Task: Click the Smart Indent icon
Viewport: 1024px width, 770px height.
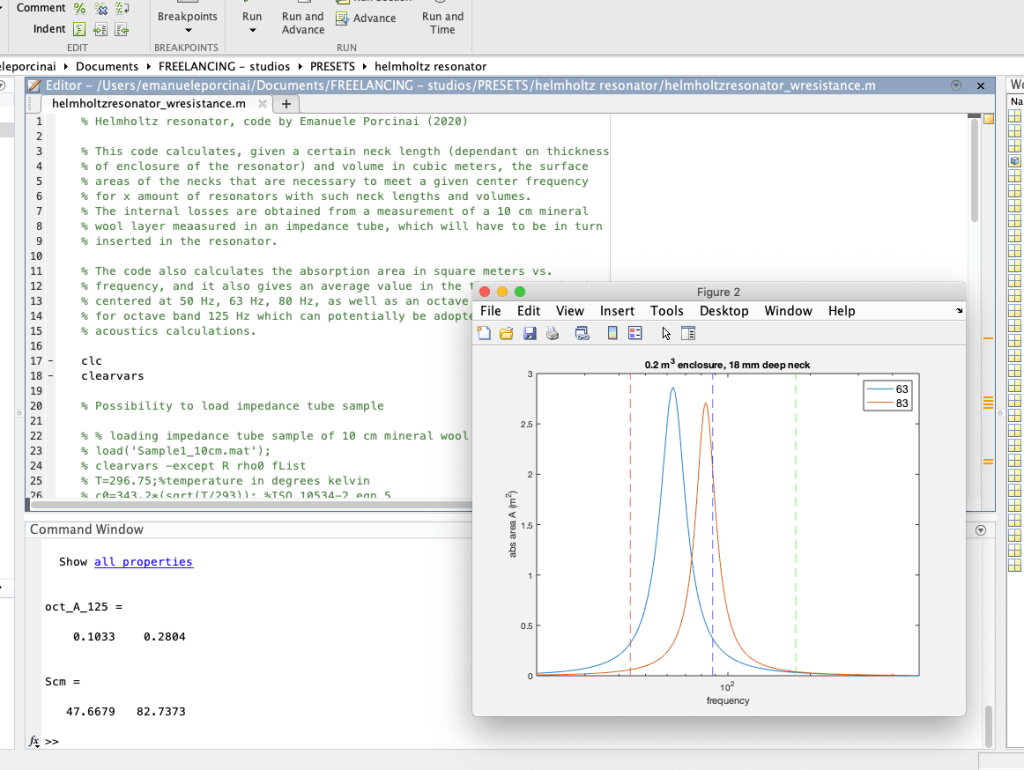Action: coord(80,29)
